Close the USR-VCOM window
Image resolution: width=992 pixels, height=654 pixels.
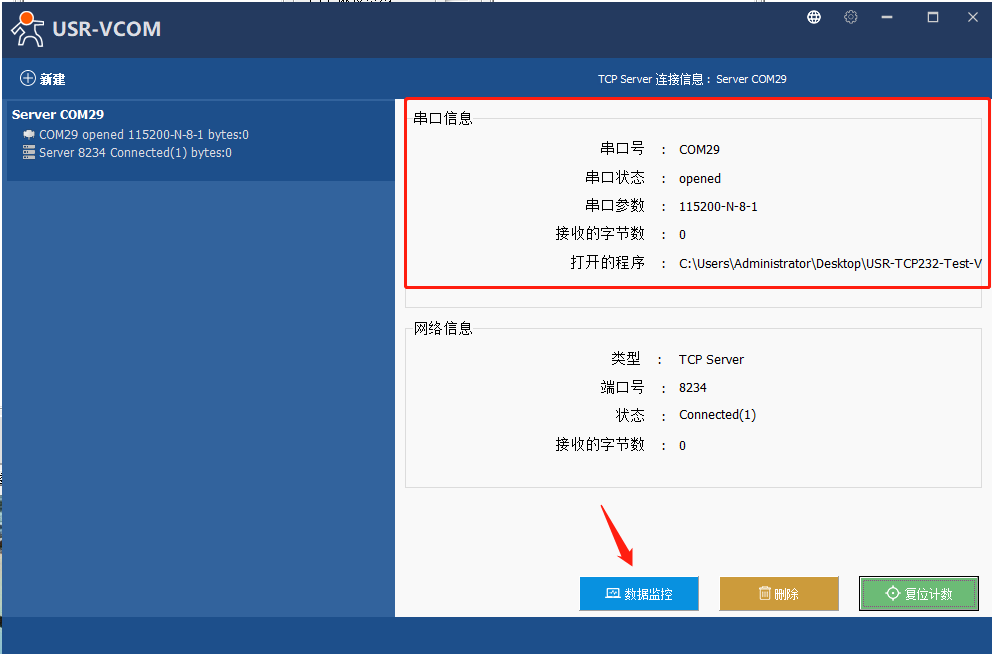tap(971, 17)
